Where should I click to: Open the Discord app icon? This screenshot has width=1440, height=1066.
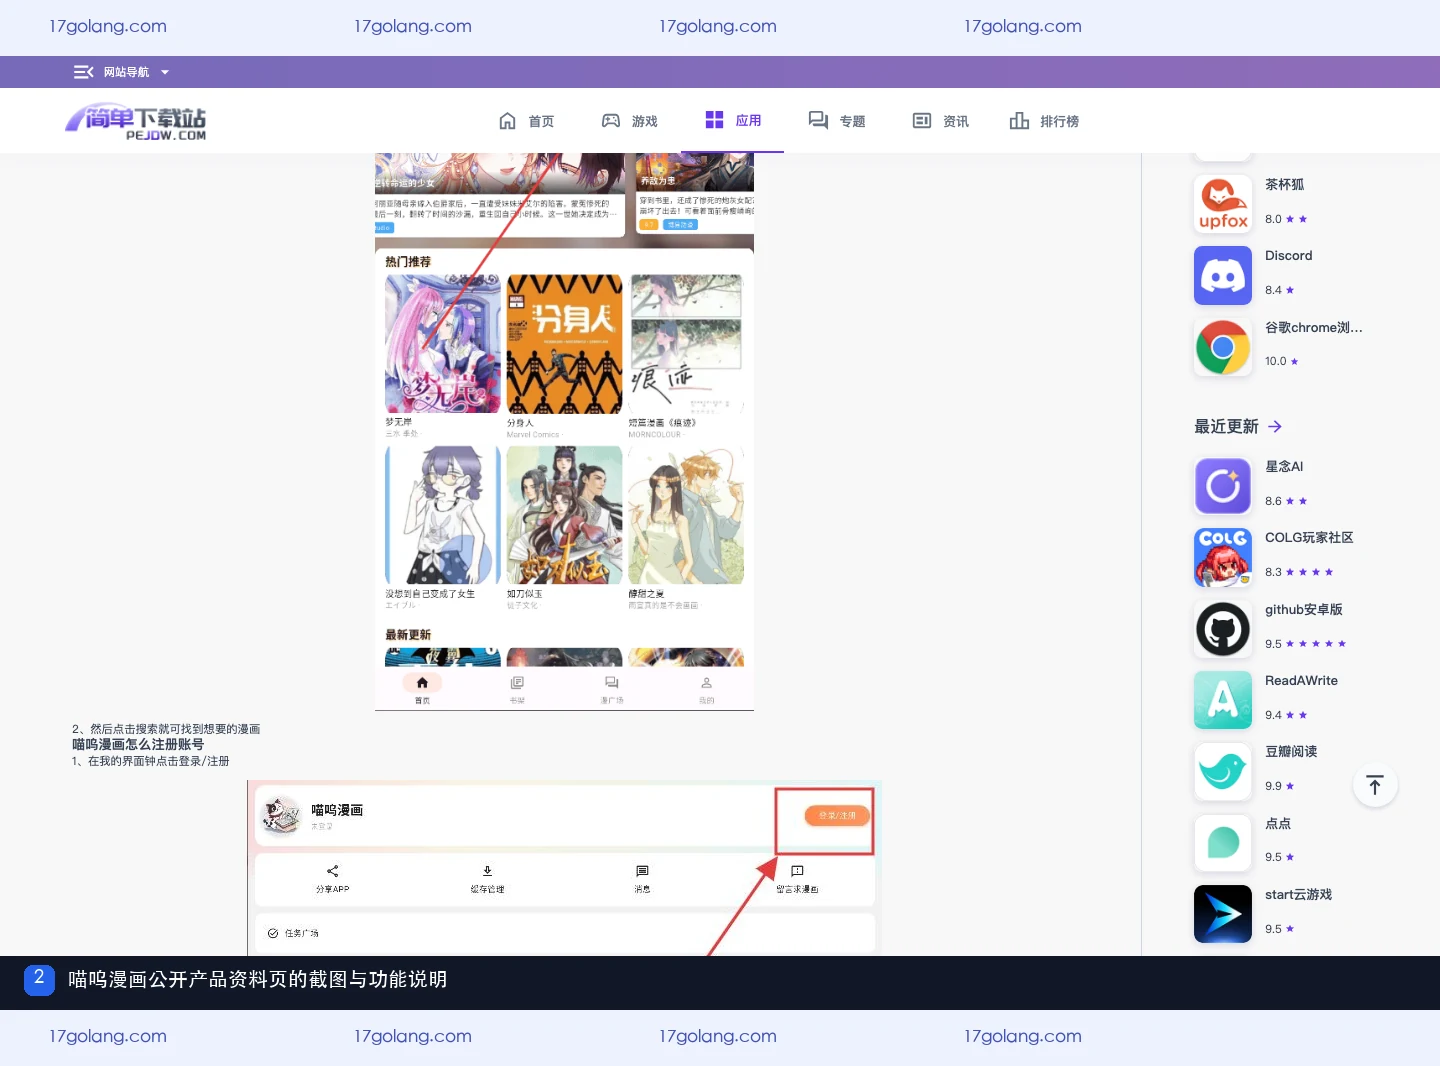point(1223,275)
